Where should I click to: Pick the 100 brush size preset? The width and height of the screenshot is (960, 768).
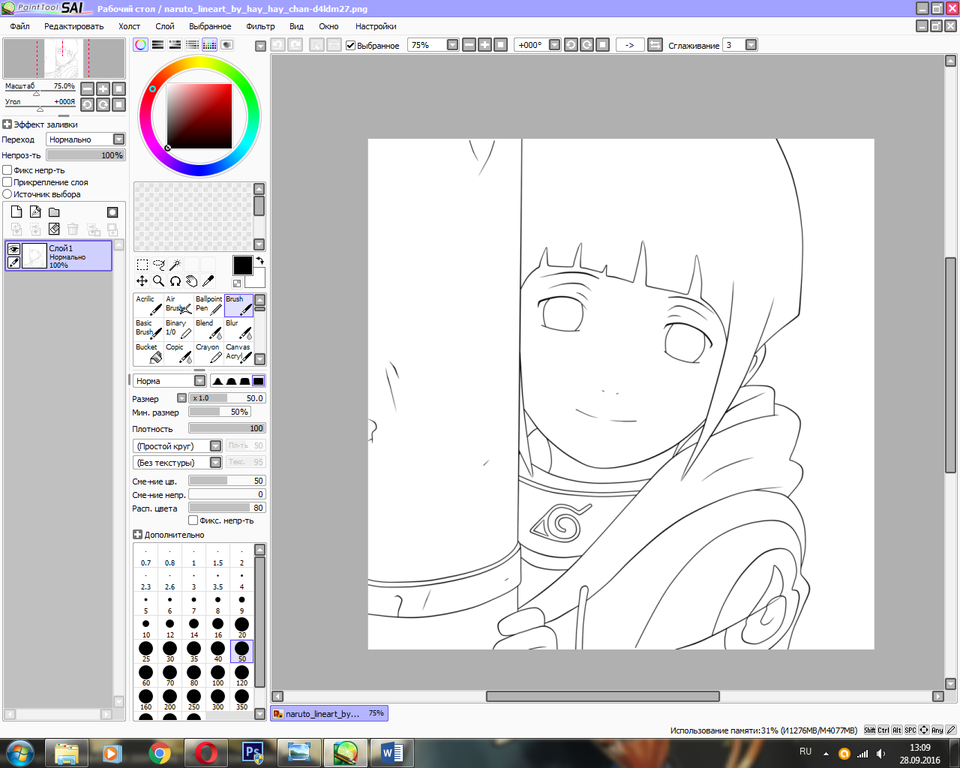click(x=218, y=676)
